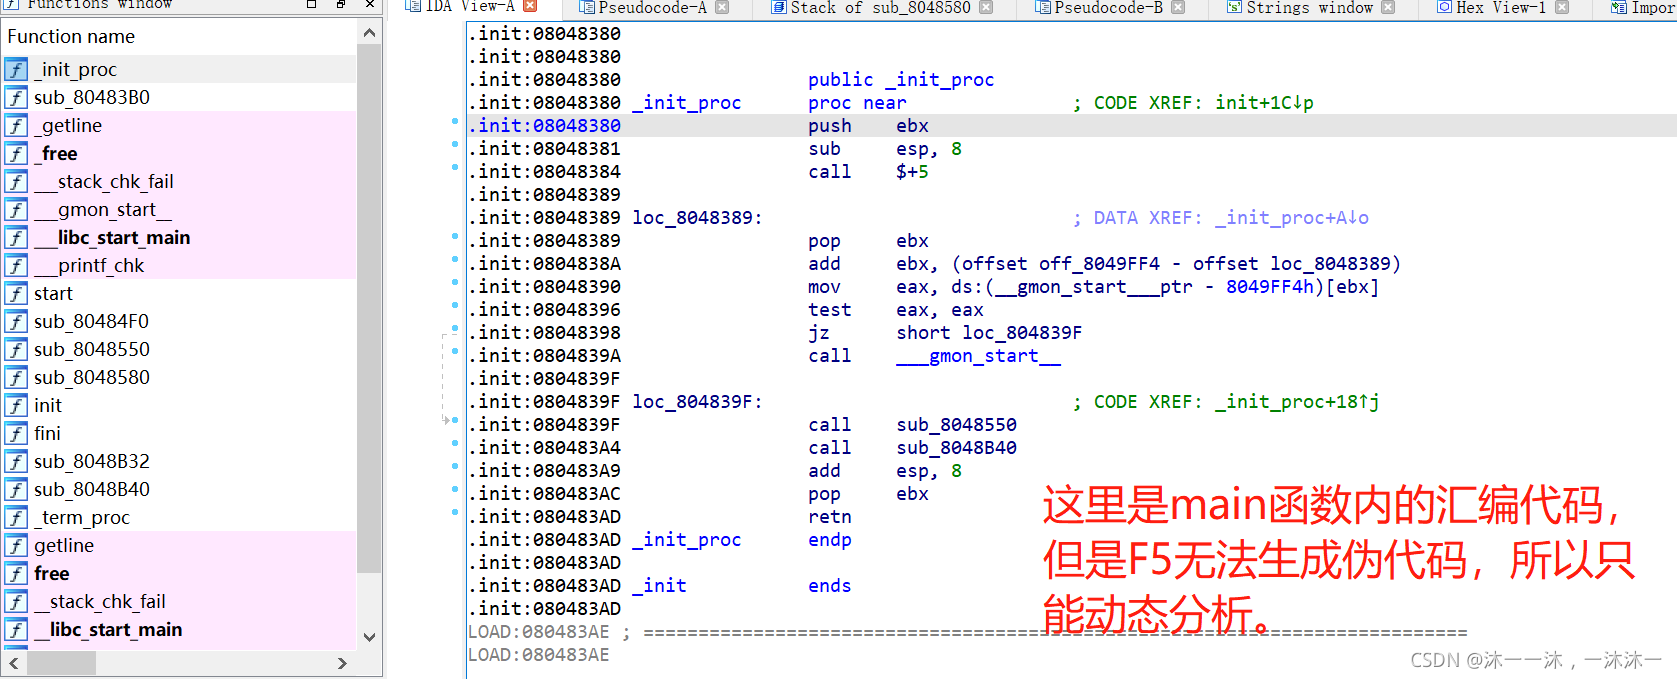Viewport: 1677px width, 679px height.
Task: Click the breakpoint dot beside .init:08048381
Action: coord(455,145)
